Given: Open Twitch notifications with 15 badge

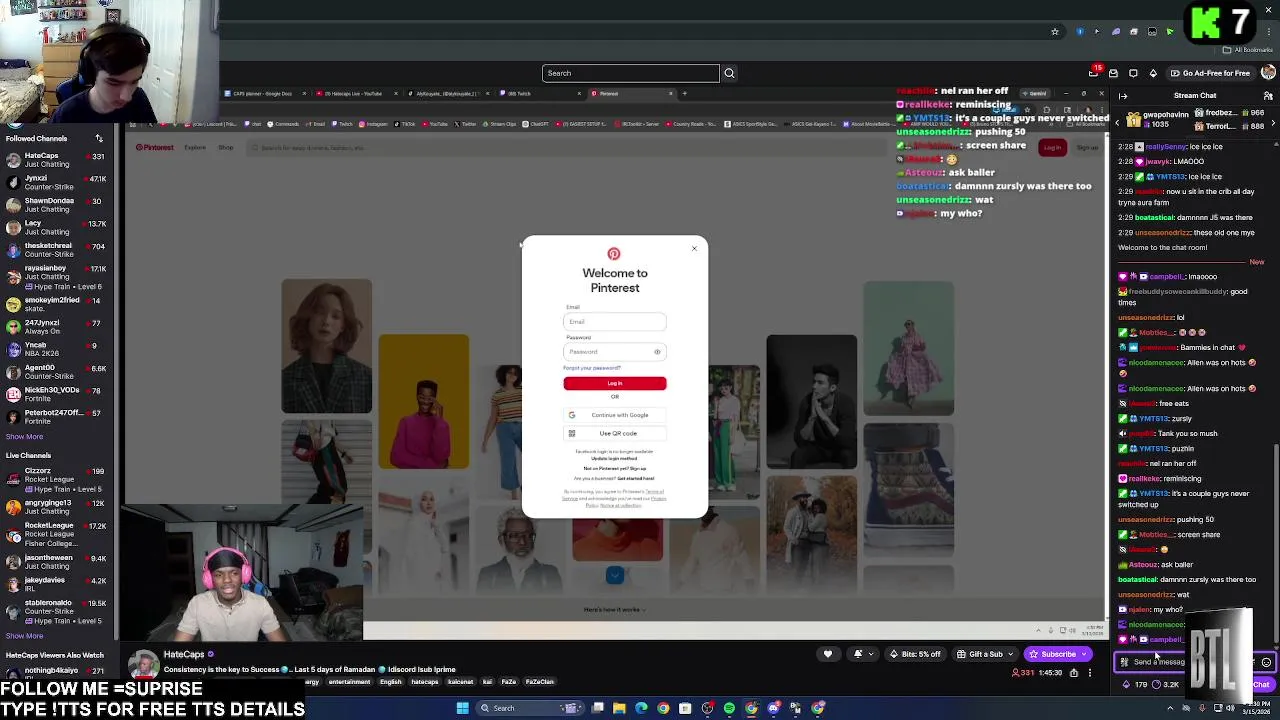Looking at the screenshot, I should (x=1094, y=73).
